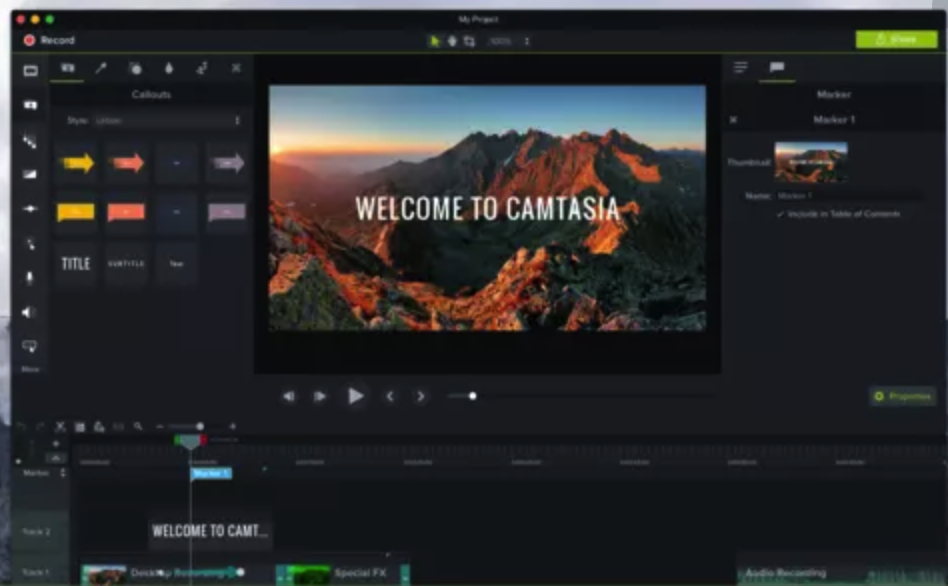Undo the last timeline action
948x586 pixels.
(x=22, y=427)
